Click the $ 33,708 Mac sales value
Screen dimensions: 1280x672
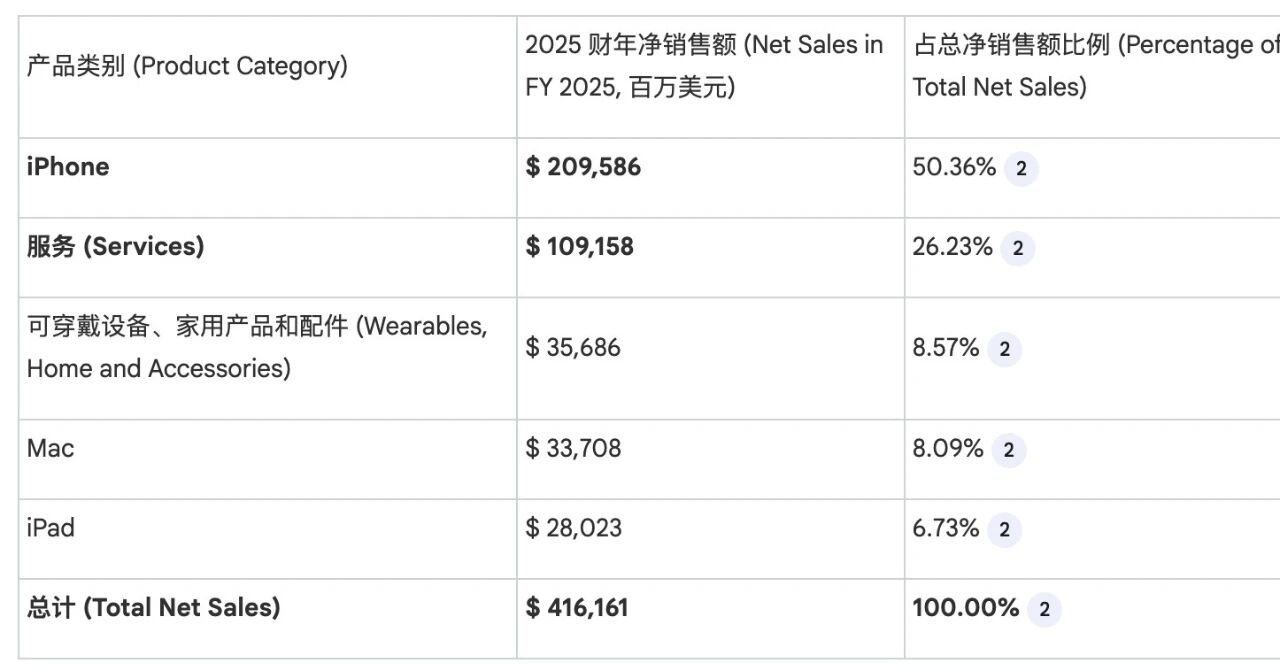pos(573,448)
